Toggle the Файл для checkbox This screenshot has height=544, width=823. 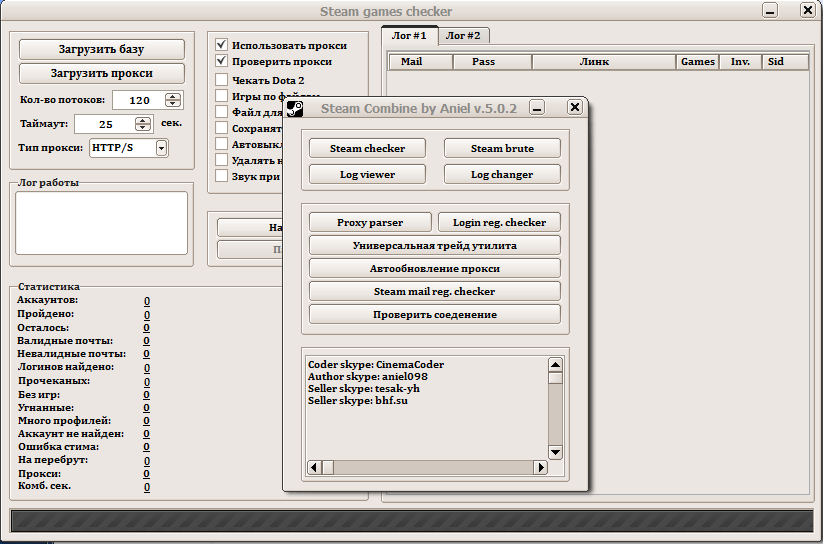221,112
